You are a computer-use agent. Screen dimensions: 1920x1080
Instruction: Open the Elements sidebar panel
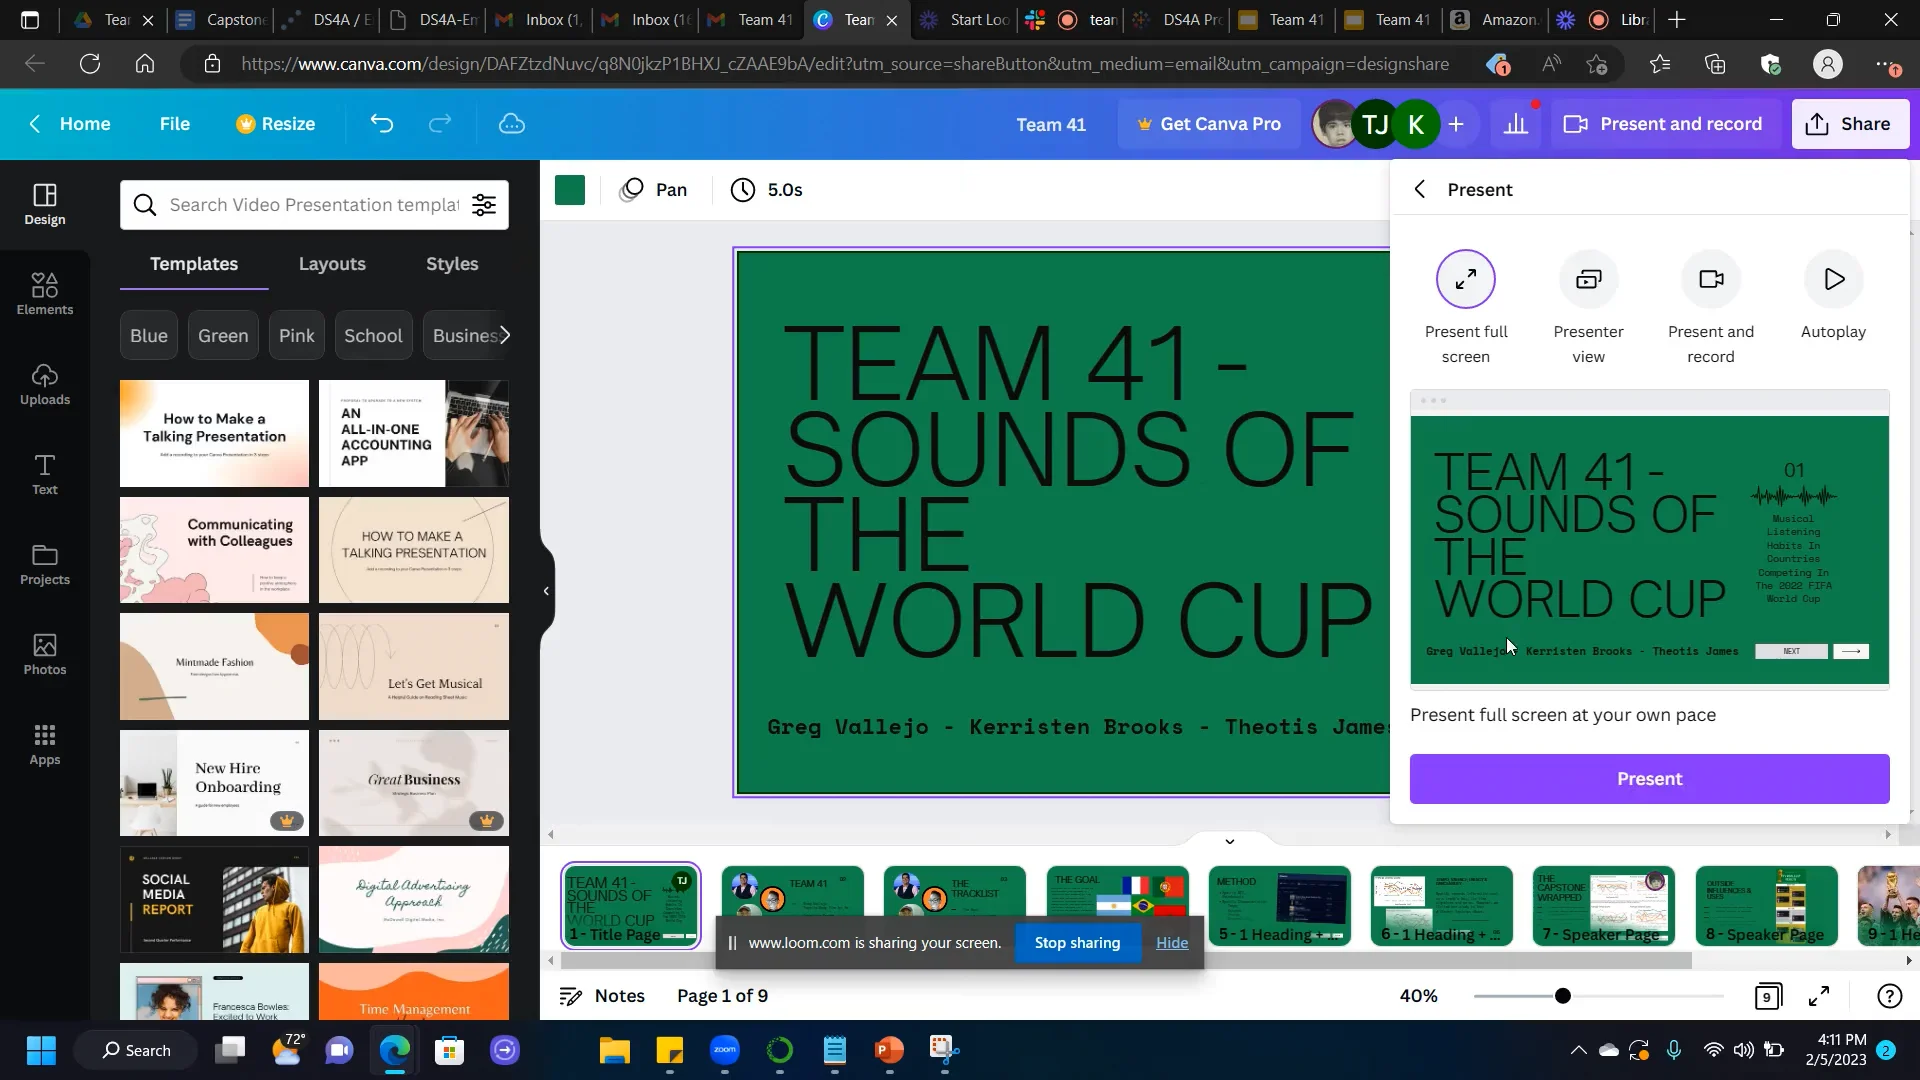pyautogui.click(x=44, y=294)
